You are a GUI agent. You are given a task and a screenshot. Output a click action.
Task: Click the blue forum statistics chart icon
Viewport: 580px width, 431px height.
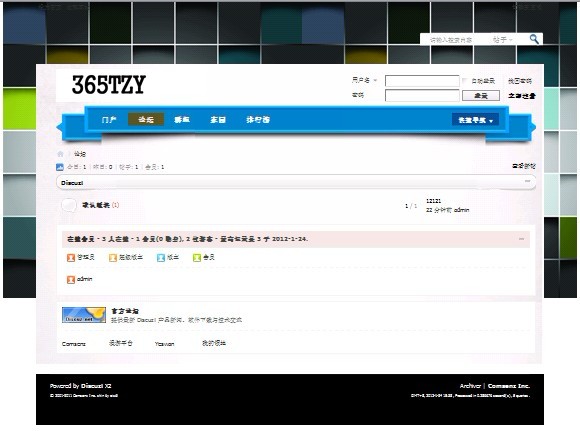pyautogui.click(x=60, y=167)
